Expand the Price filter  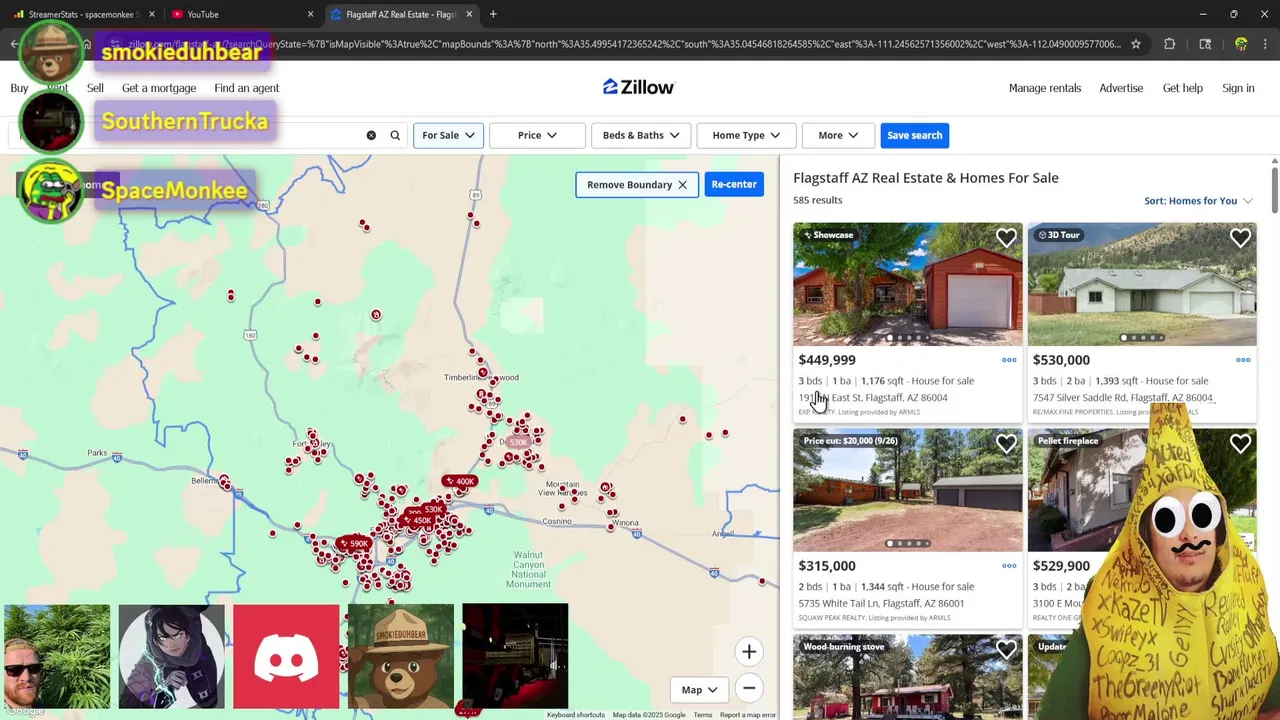(x=537, y=135)
